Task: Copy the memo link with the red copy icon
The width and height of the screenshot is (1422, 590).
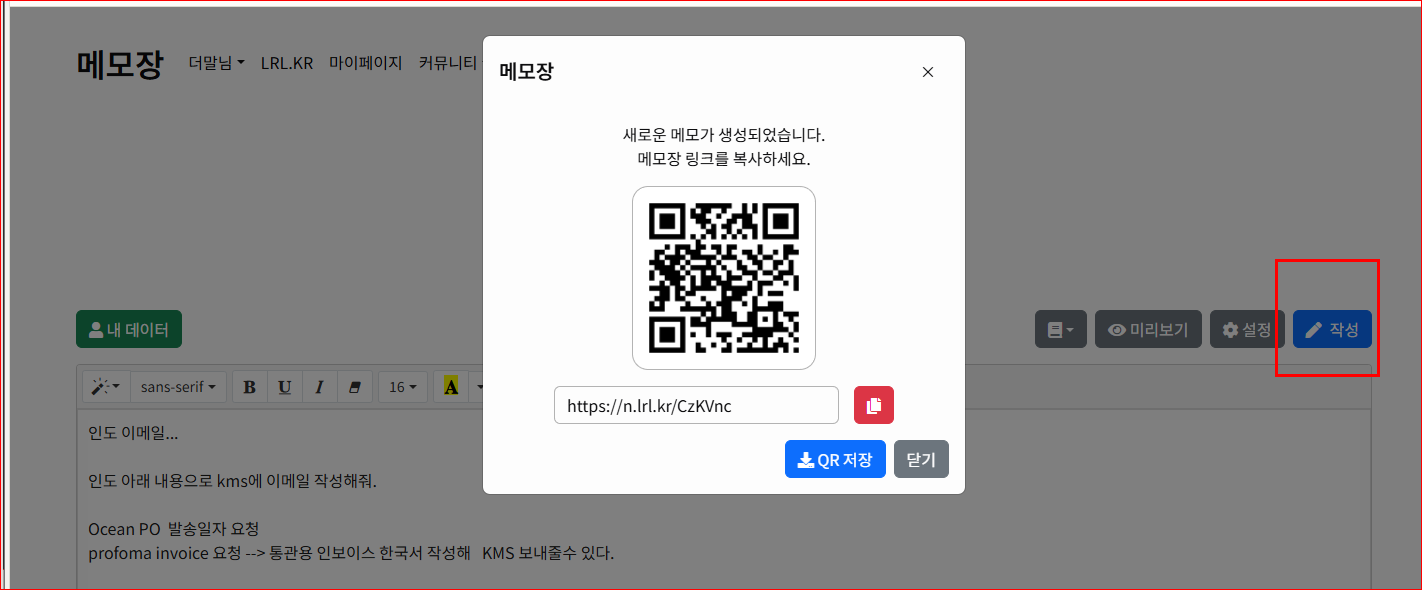Action: [x=873, y=405]
